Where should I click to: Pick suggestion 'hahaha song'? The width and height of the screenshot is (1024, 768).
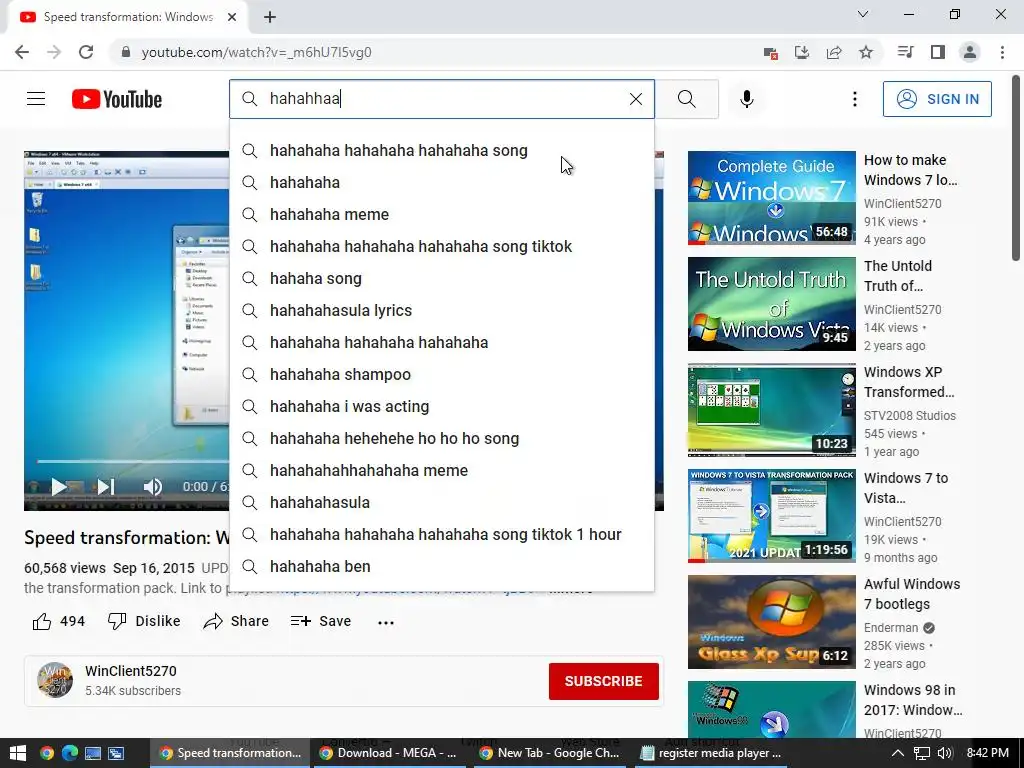click(x=441, y=278)
